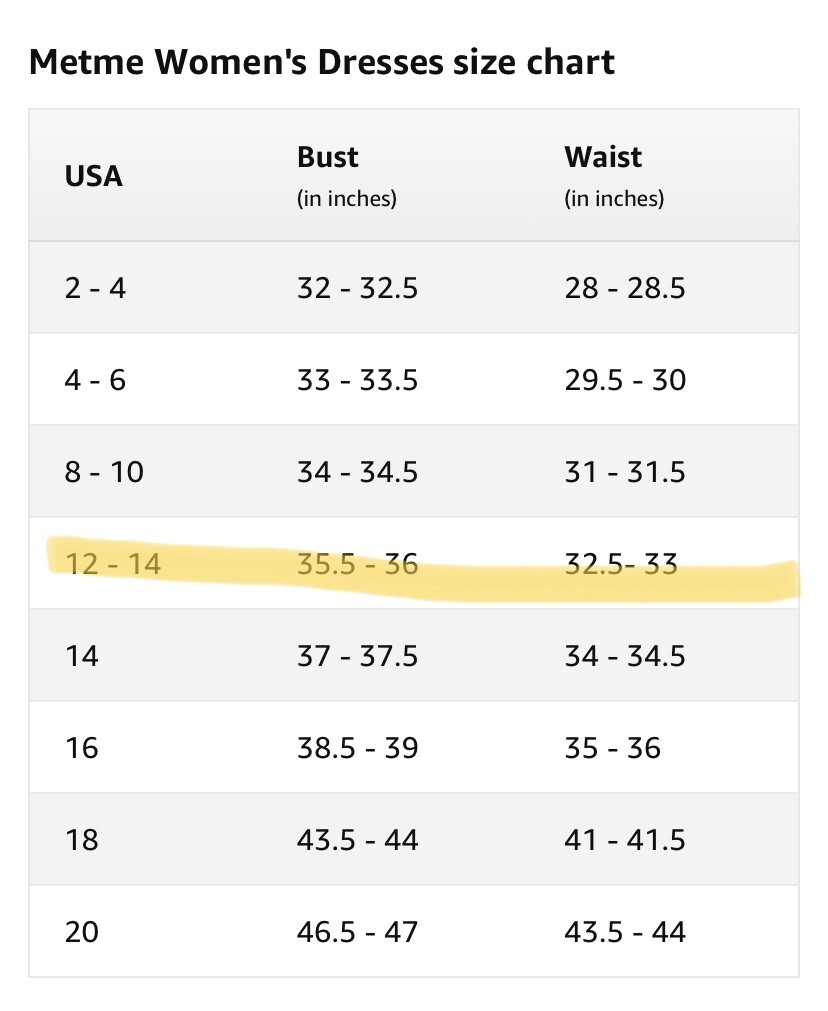The height and width of the screenshot is (1011, 828).
Task: Select the USA column header
Action: tap(94, 176)
